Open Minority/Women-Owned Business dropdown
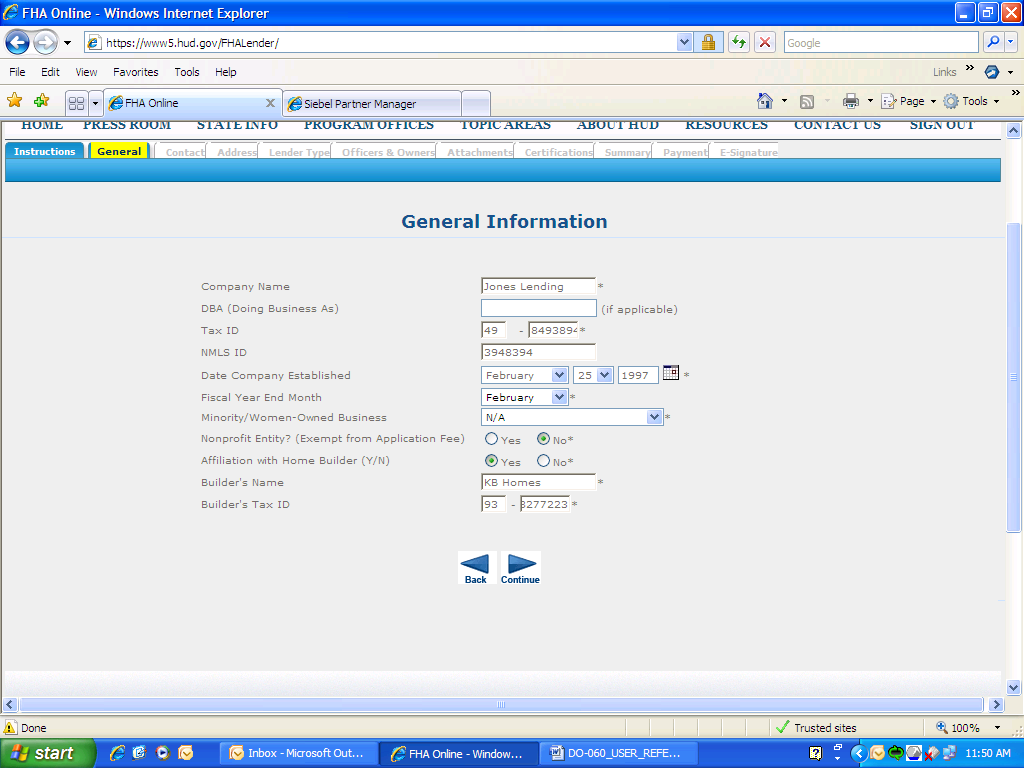 pyautogui.click(x=654, y=417)
